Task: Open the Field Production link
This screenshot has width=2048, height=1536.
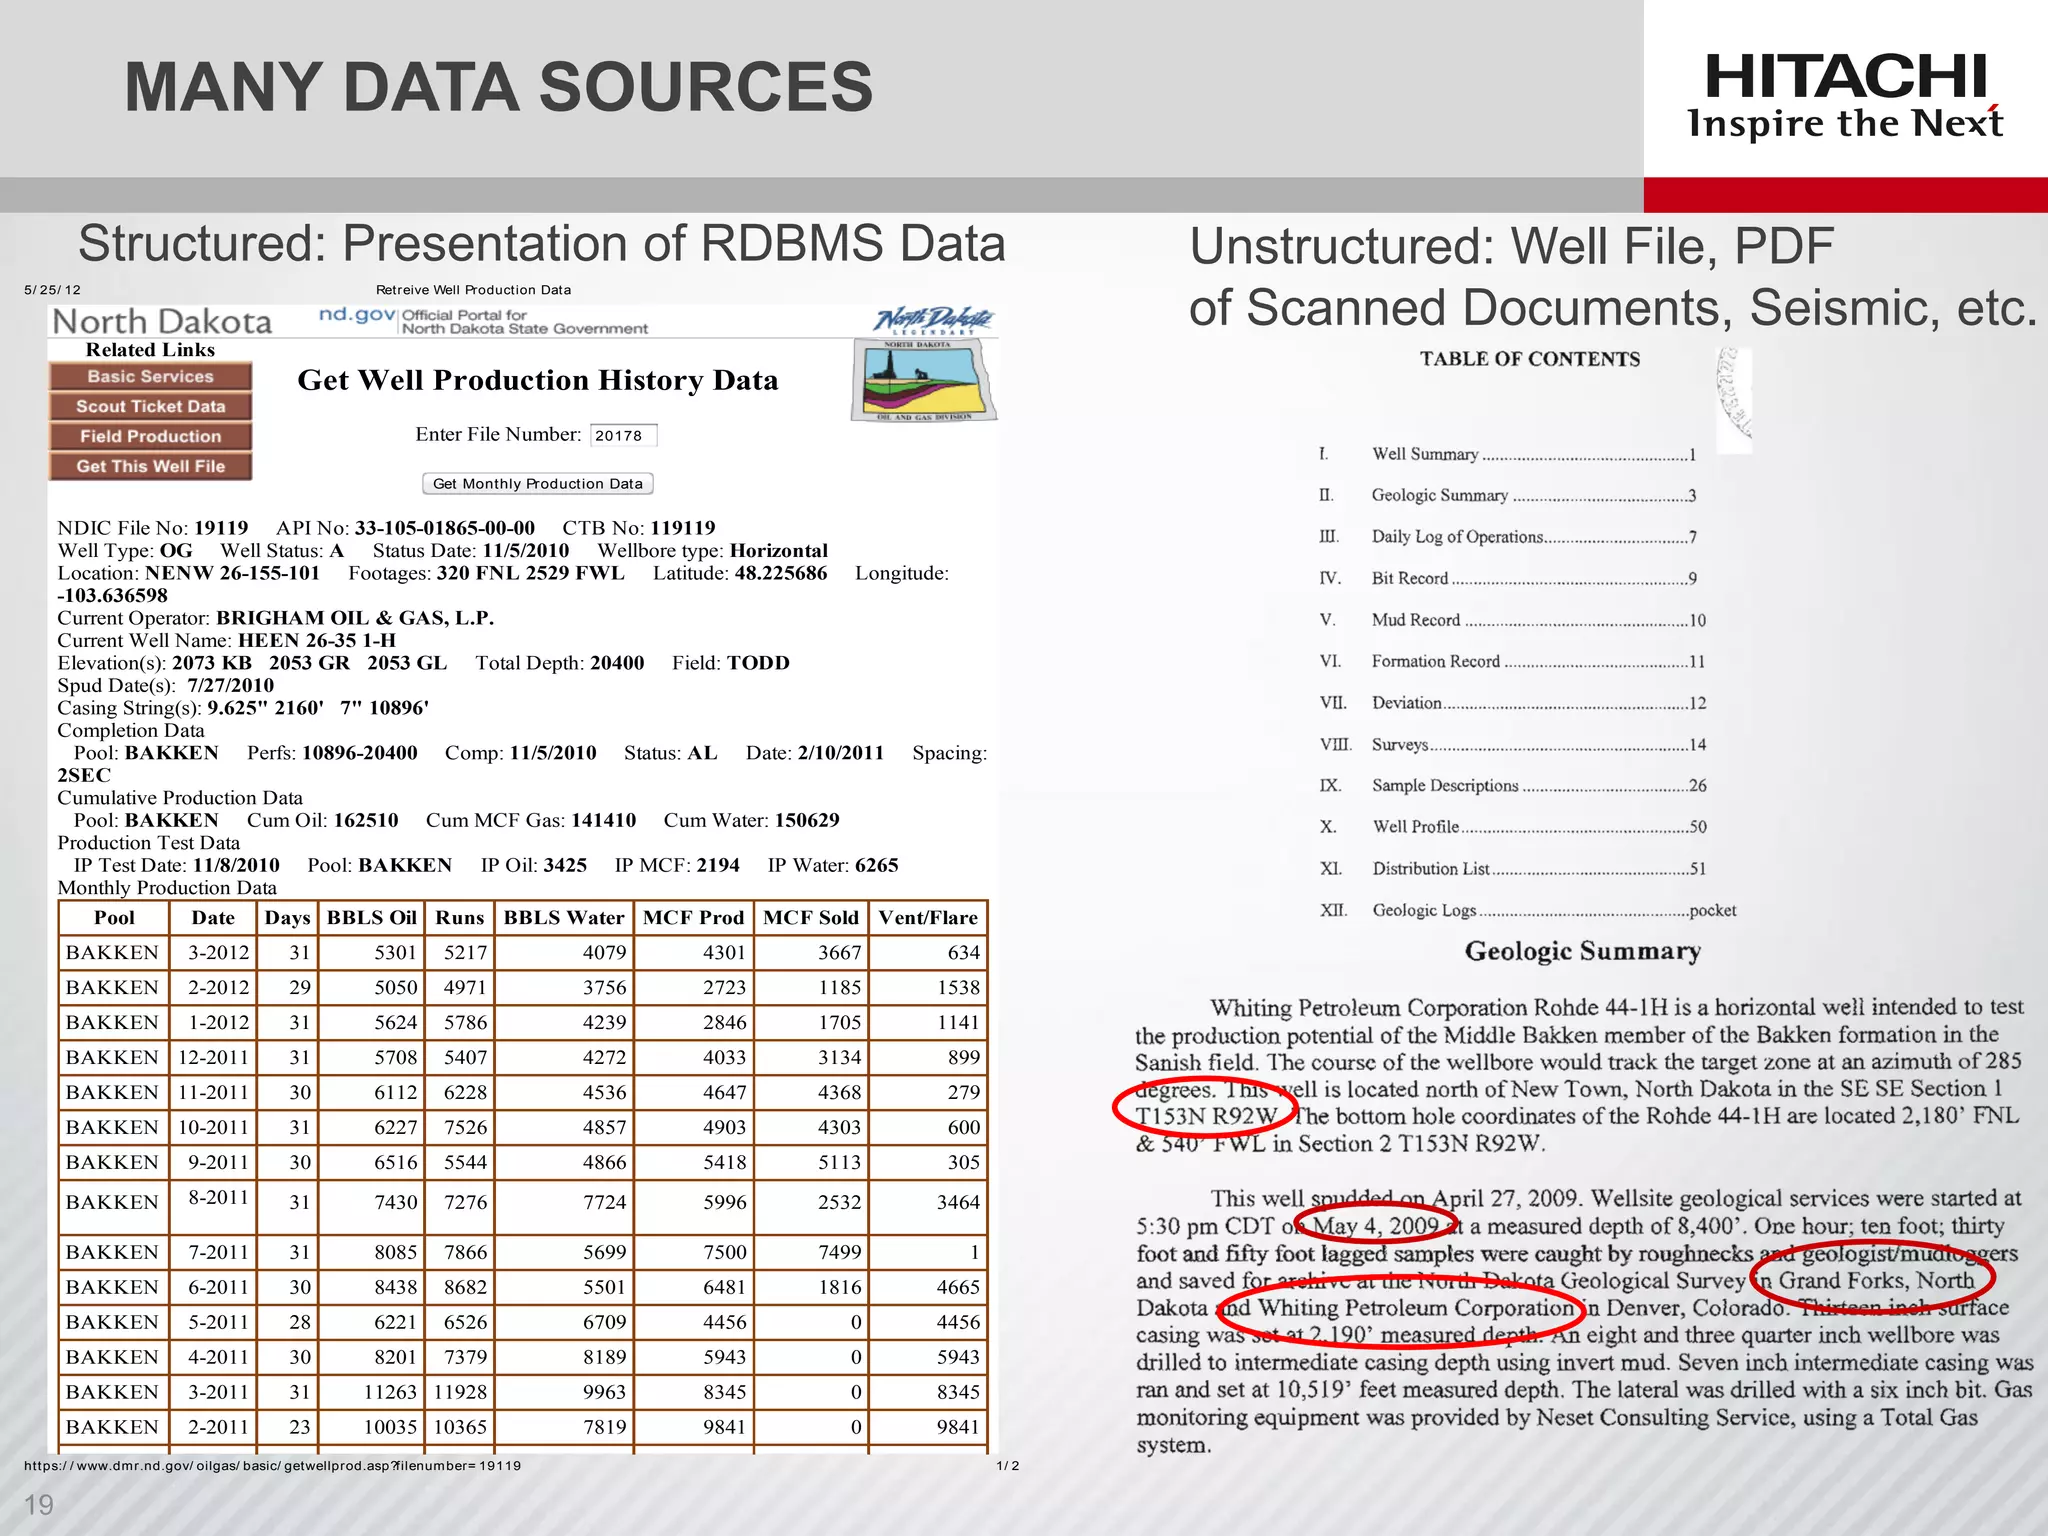Action: click(x=150, y=437)
